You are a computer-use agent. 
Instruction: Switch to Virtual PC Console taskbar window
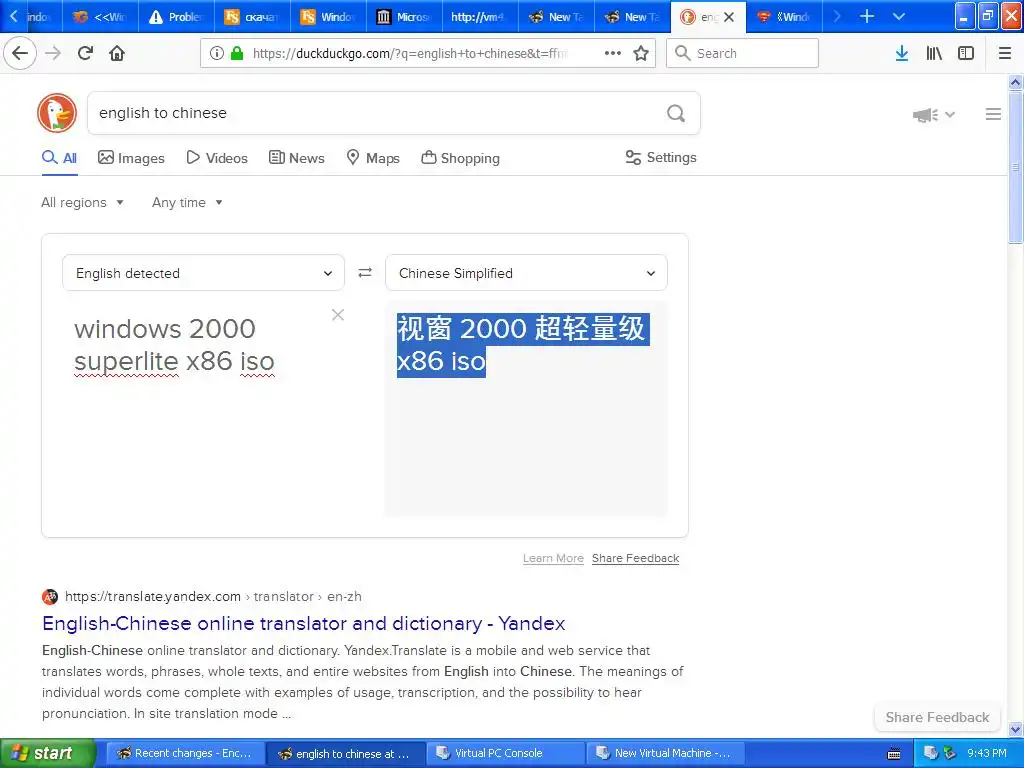click(505, 753)
